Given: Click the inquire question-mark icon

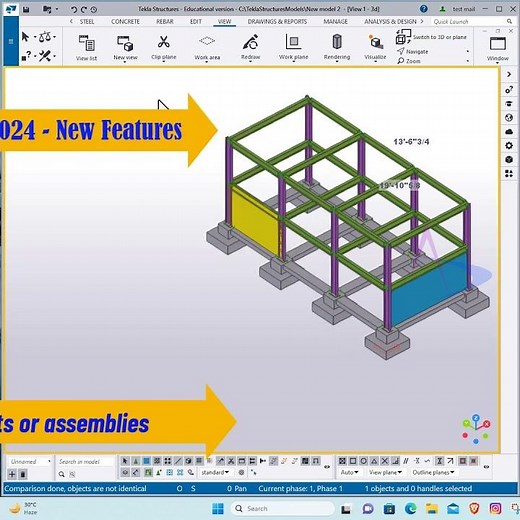Looking at the screenshot, I should pos(26,56).
